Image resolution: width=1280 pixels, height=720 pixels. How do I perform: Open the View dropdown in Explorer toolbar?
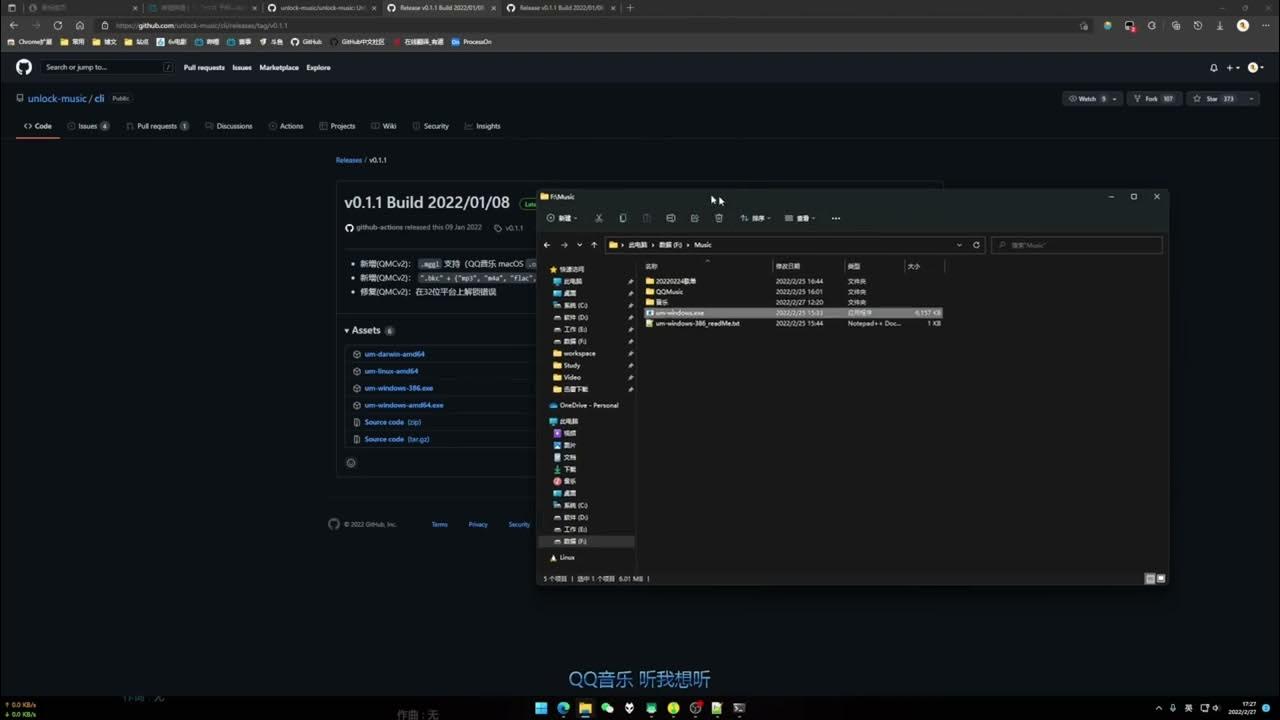point(800,218)
